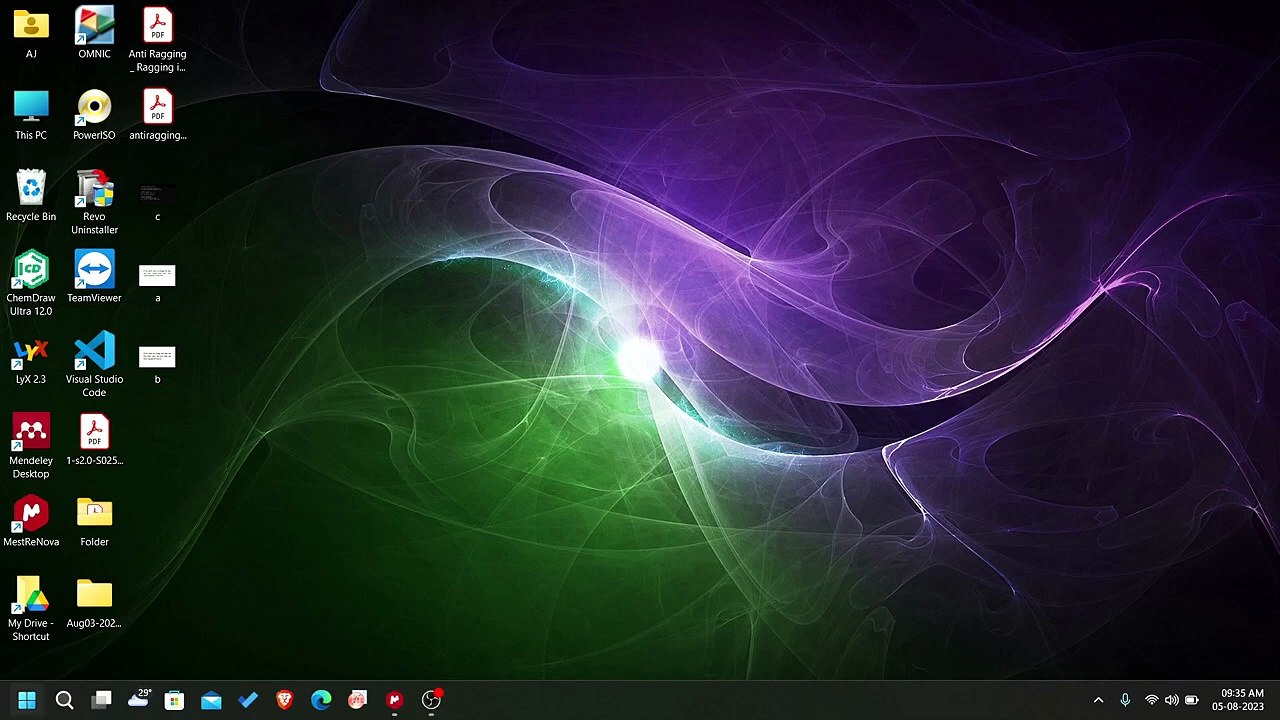
Task: Check battery status in system tray
Action: coord(1192,700)
